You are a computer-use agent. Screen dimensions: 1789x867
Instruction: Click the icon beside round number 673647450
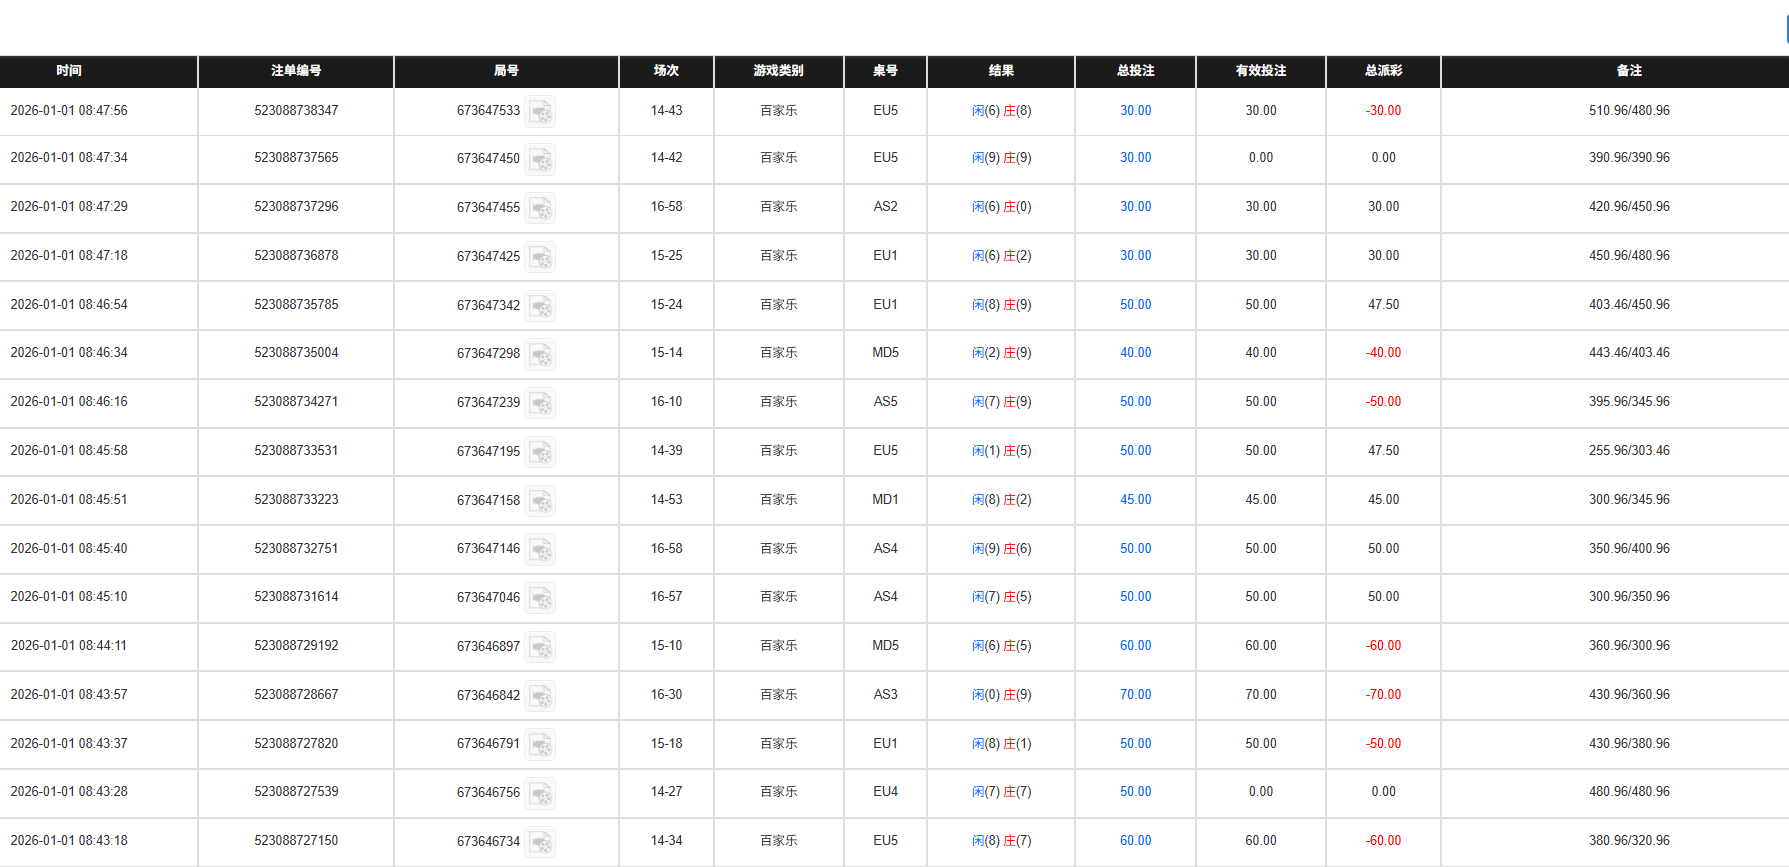pyautogui.click(x=541, y=160)
